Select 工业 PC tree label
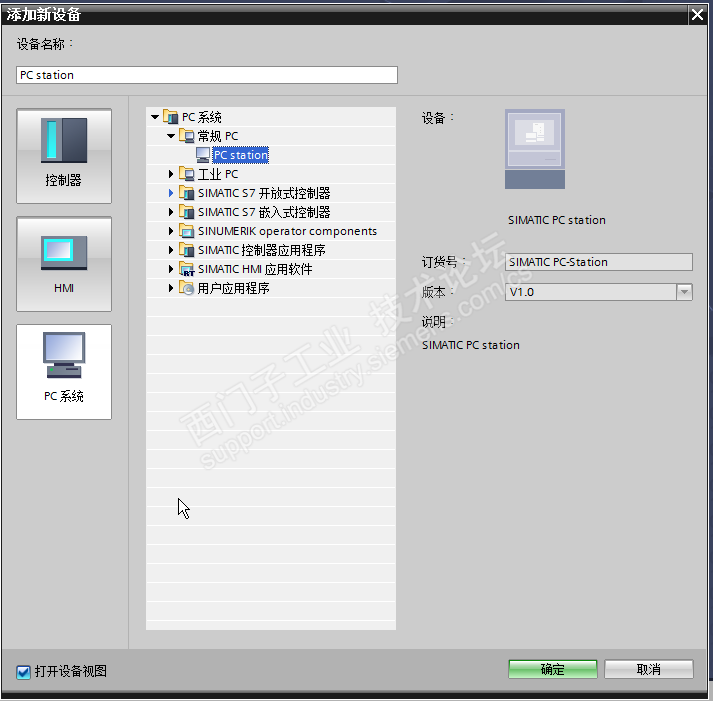 pyautogui.click(x=218, y=174)
